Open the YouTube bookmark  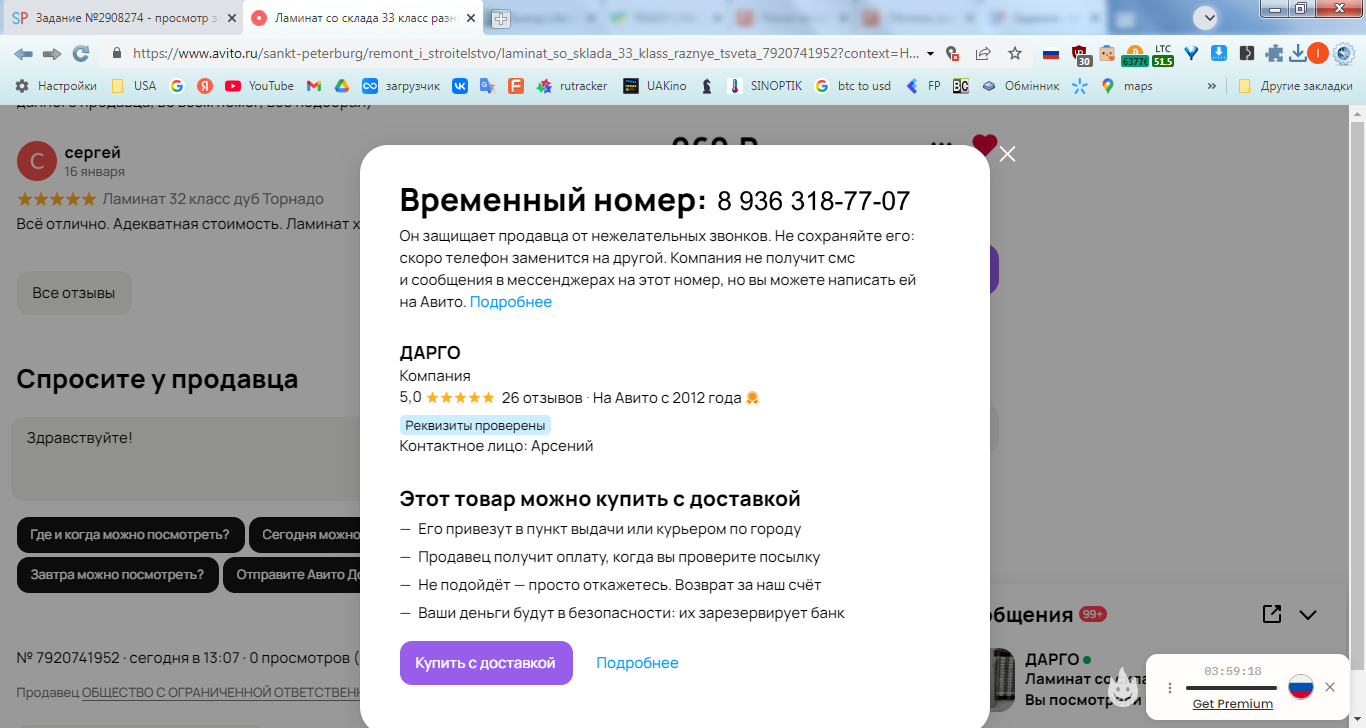click(259, 86)
